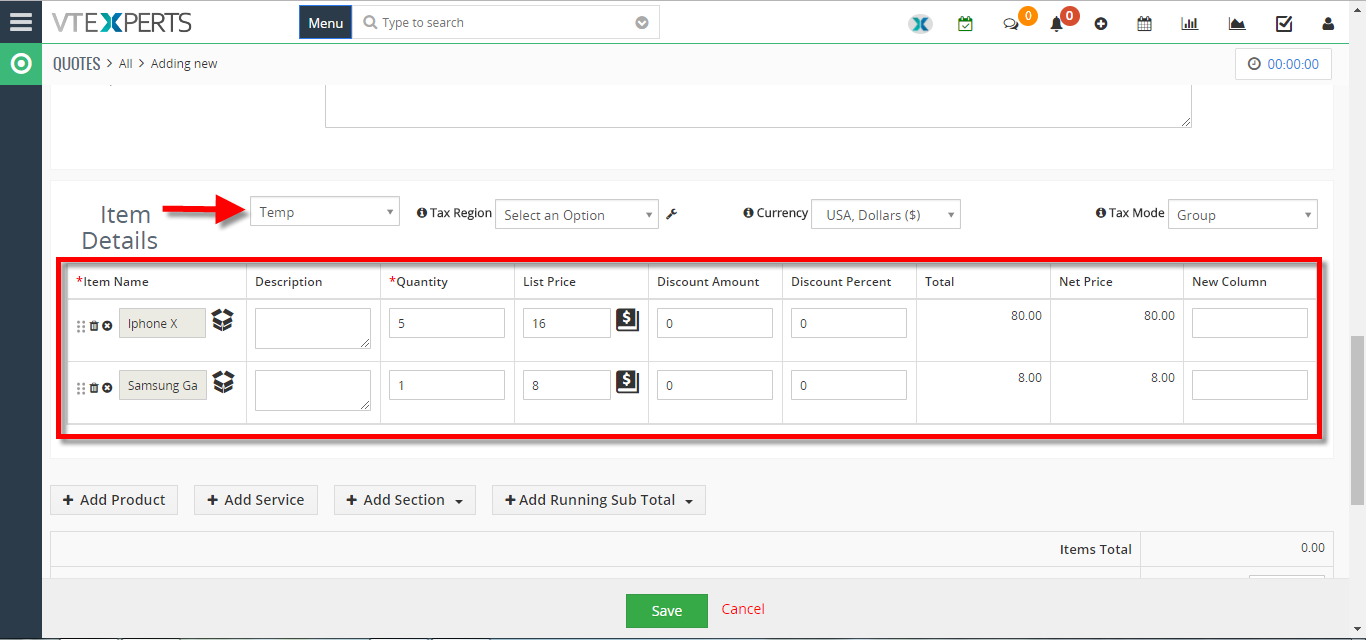
Task: Open the bar chart reports icon
Action: tap(1190, 24)
